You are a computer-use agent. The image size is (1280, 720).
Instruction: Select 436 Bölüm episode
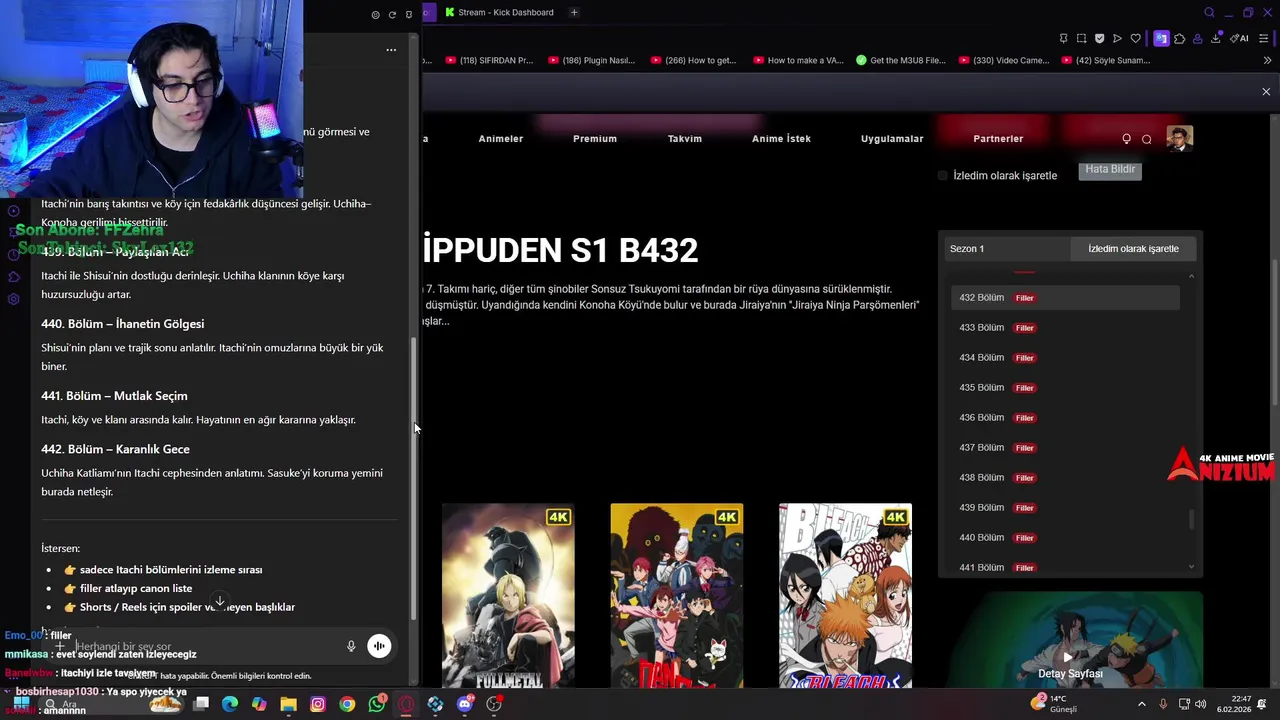pos(1065,417)
